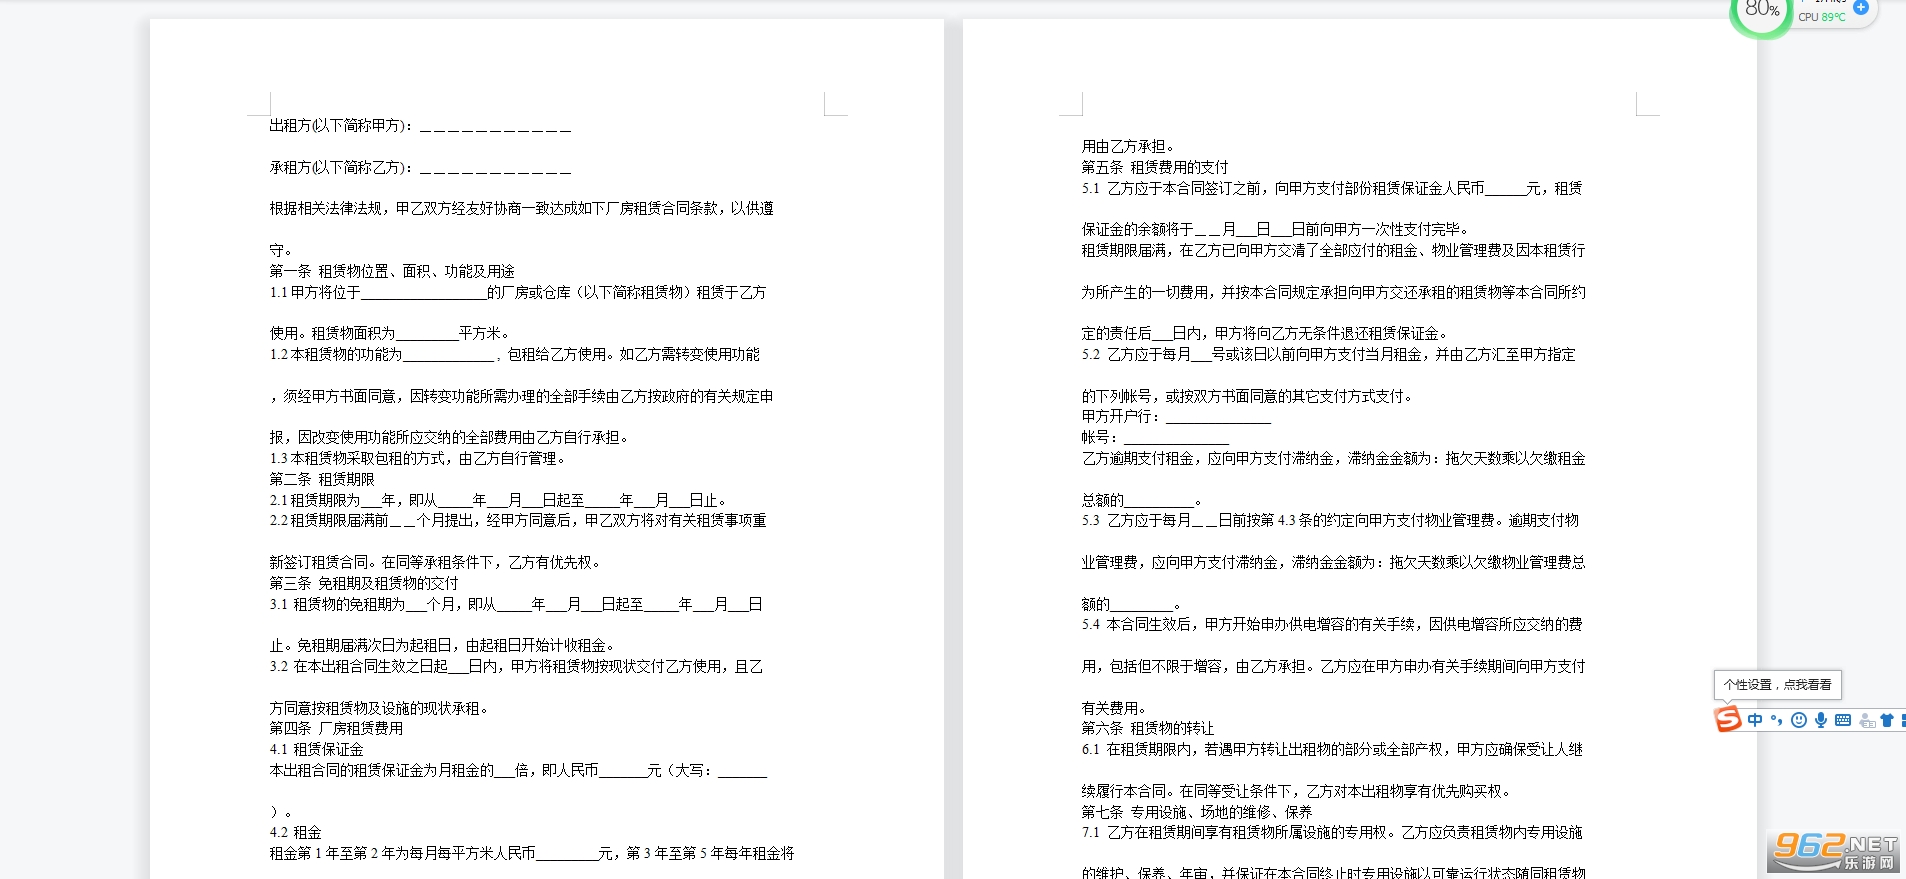Activate voice input microphone icon
Viewport: 1906px width, 879px height.
[1821, 720]
